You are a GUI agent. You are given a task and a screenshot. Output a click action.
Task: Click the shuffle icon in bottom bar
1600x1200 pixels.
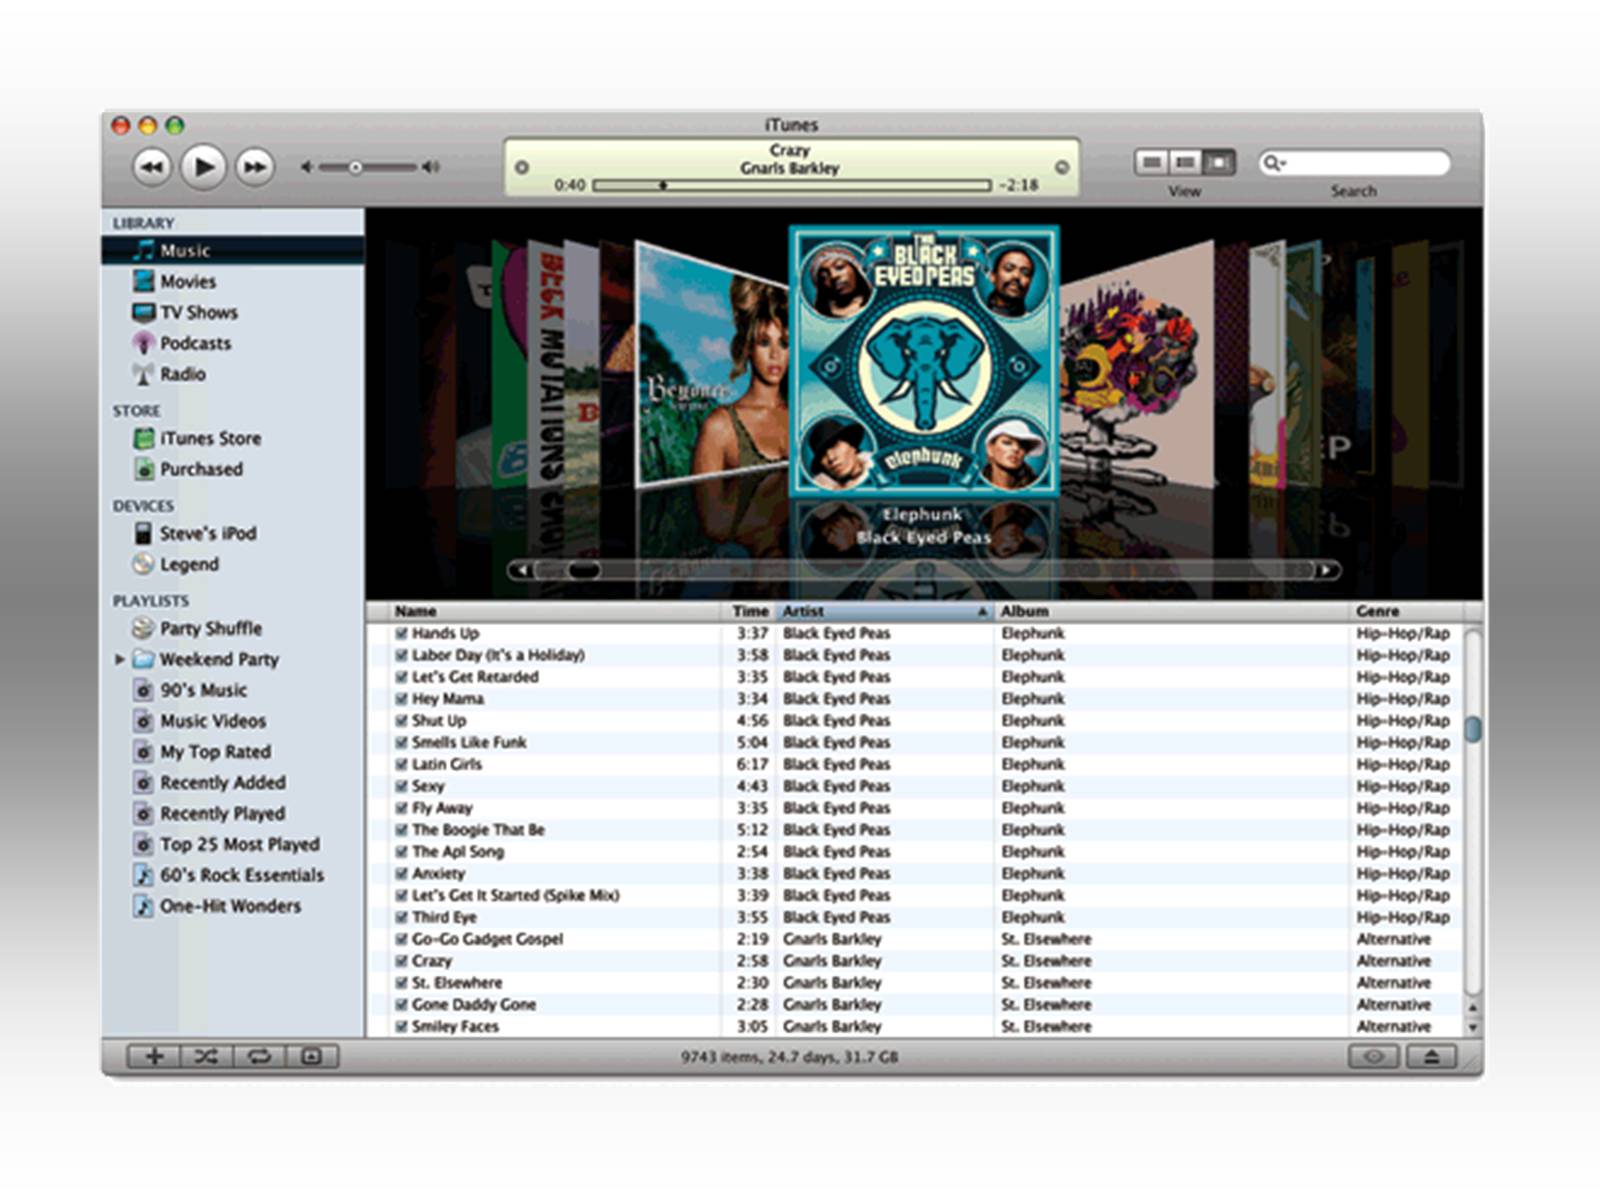(x=206, y=1056)
